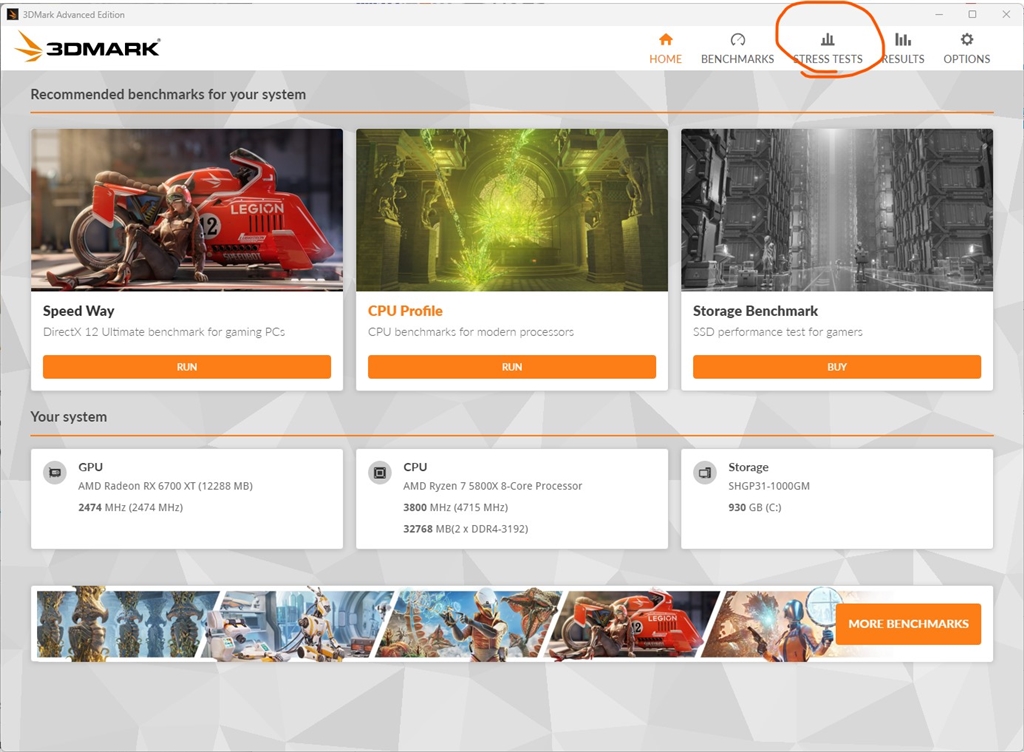
Task: Click the 3DMark Advanced Edition window title
Action: 74,14
